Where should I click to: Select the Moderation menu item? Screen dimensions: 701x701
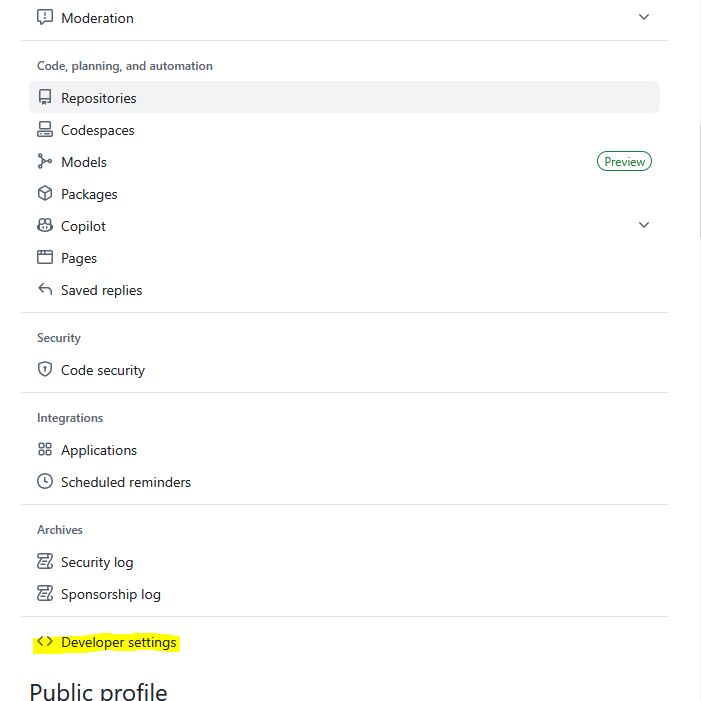coord(97,18)
